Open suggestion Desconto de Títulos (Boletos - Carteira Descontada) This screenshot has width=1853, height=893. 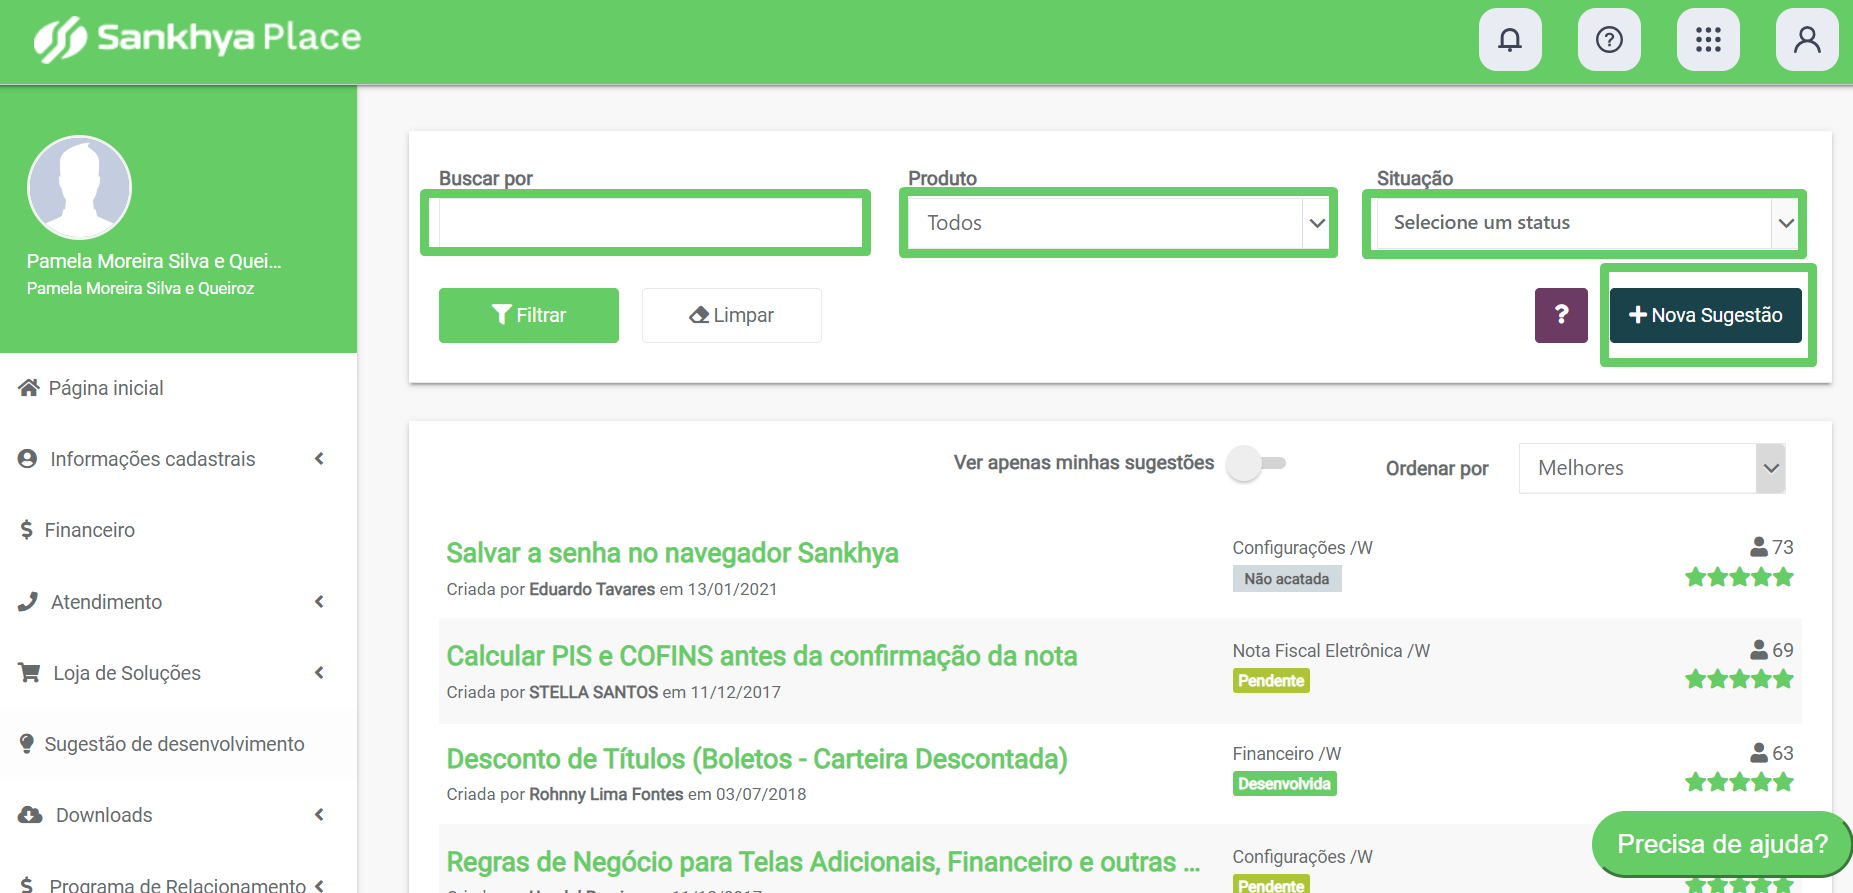(757, 759)
